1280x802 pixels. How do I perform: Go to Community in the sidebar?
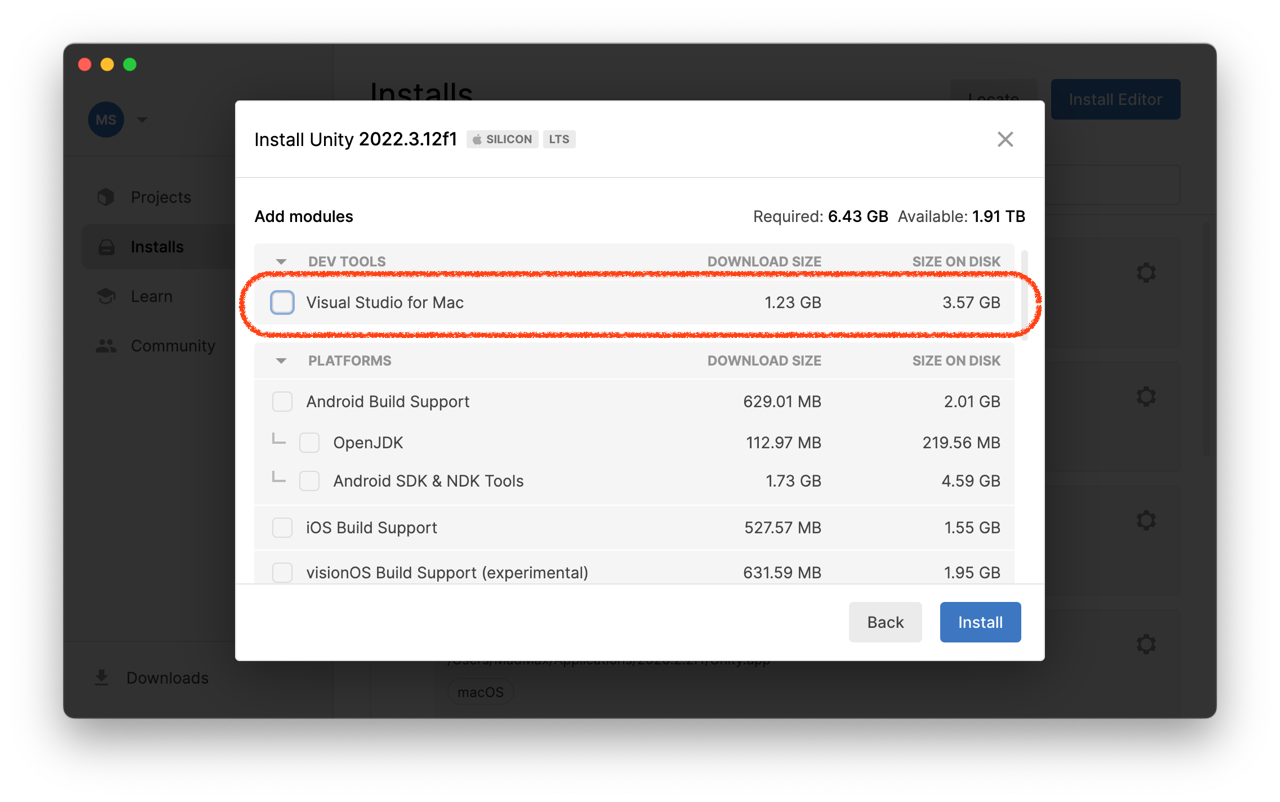pos(172,346)
